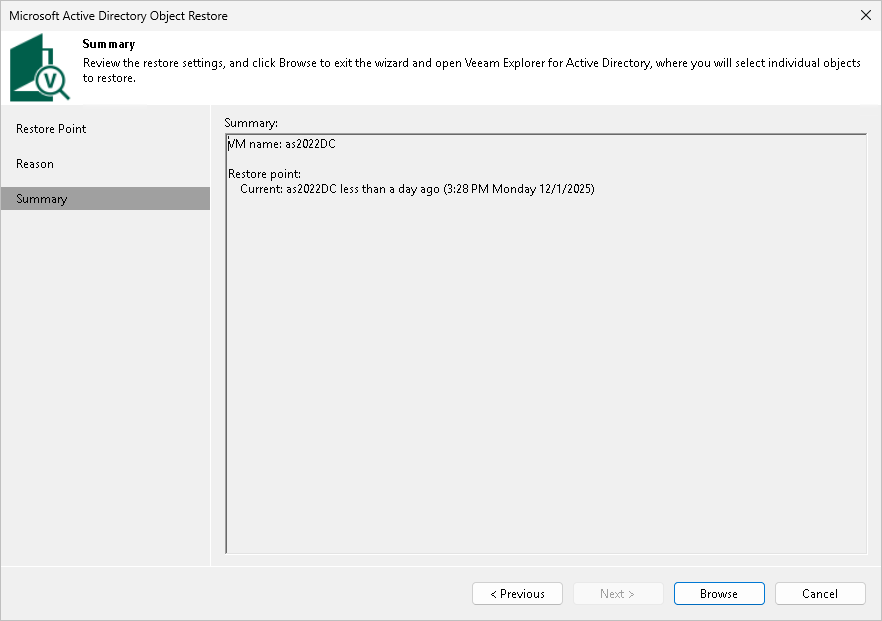Image resolution: width=882 pixels, height=621 pixels.
Task: Cancel the restore wizard
Action: 820,593
